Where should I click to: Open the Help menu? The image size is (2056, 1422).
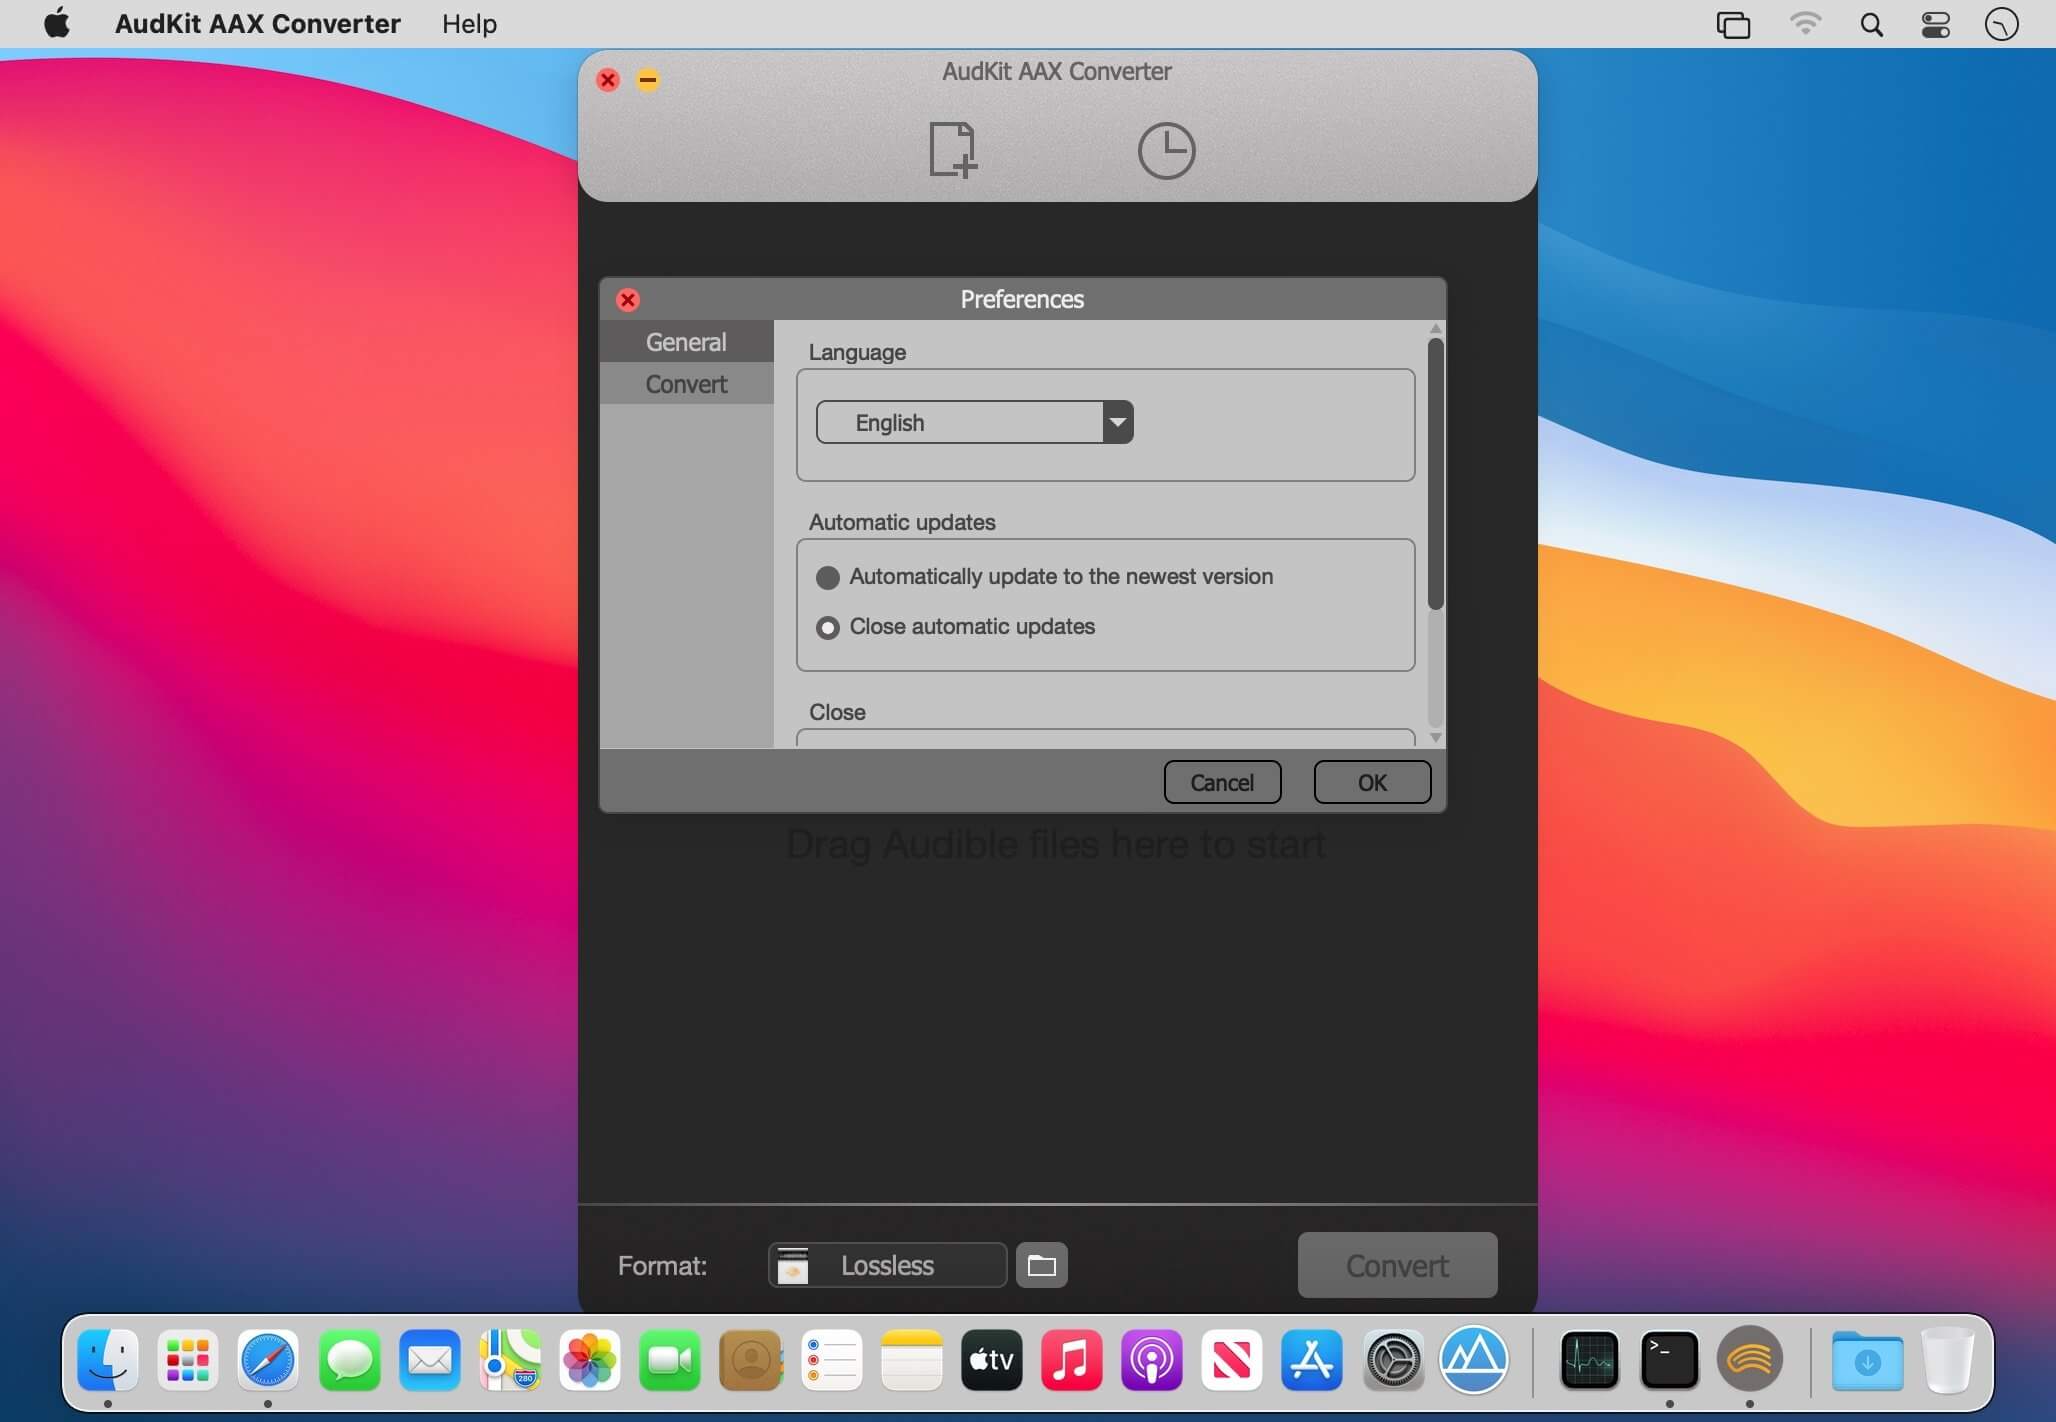[469, 23]
